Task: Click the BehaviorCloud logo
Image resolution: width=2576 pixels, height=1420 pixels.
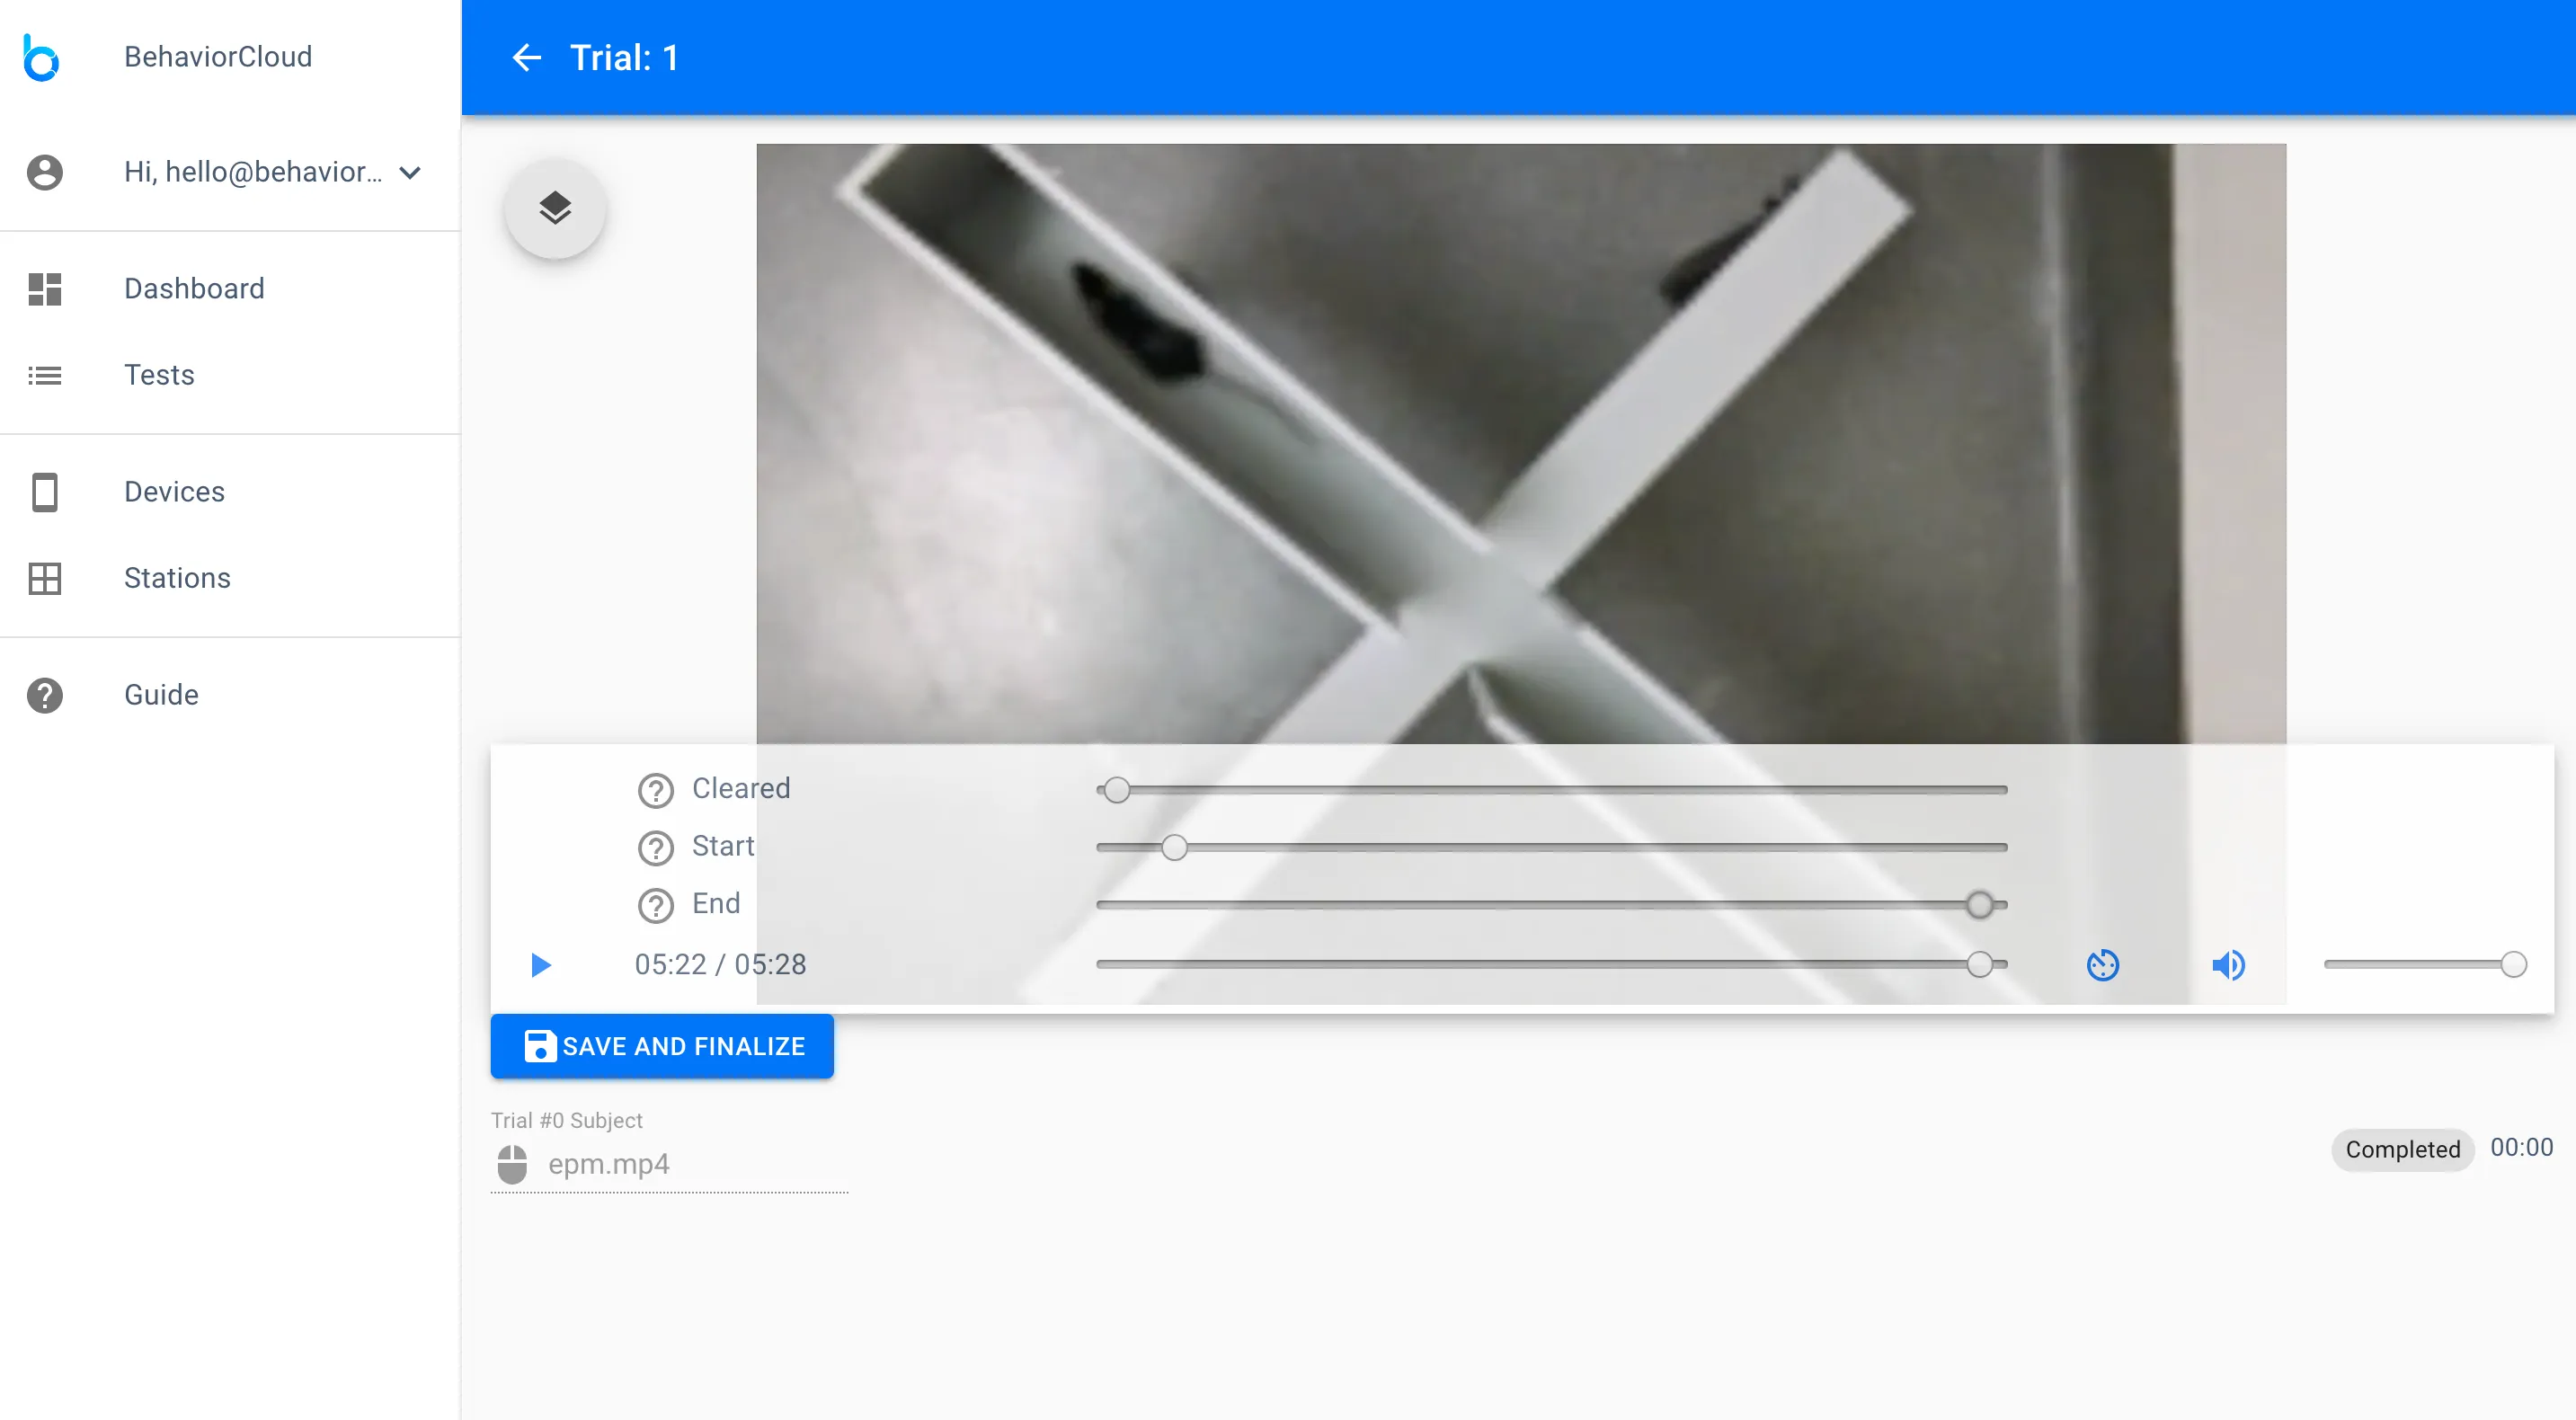Action: 42,57
